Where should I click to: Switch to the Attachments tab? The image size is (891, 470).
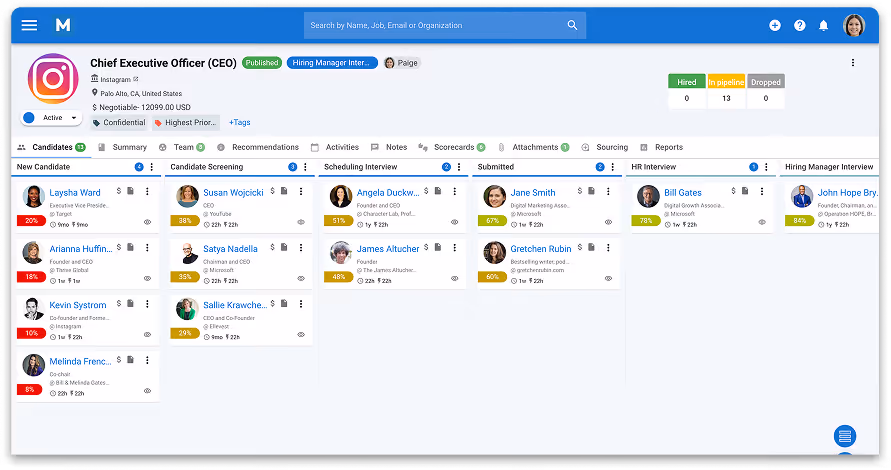click(x=534, y=147)
